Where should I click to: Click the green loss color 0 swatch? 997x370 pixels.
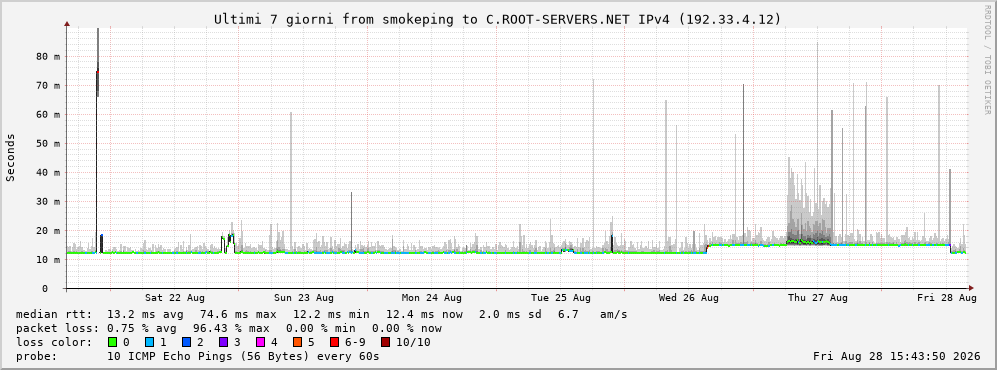tap(112, 343)
